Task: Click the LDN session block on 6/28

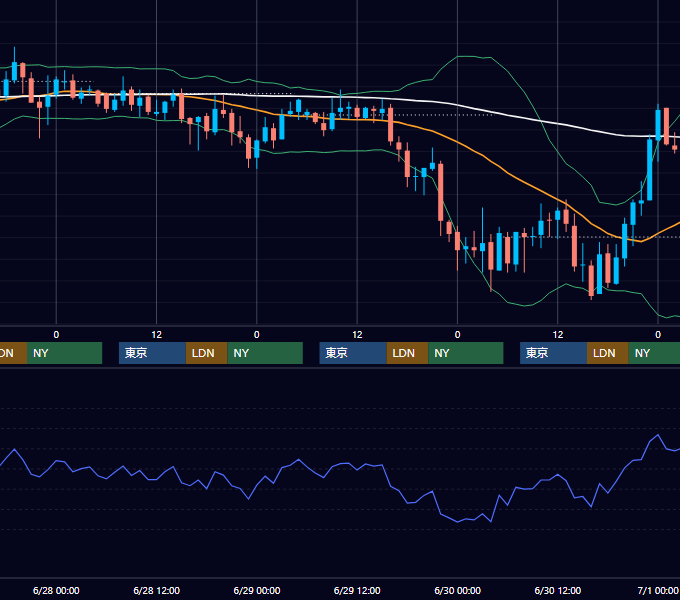Action: [x=206, y=353]
